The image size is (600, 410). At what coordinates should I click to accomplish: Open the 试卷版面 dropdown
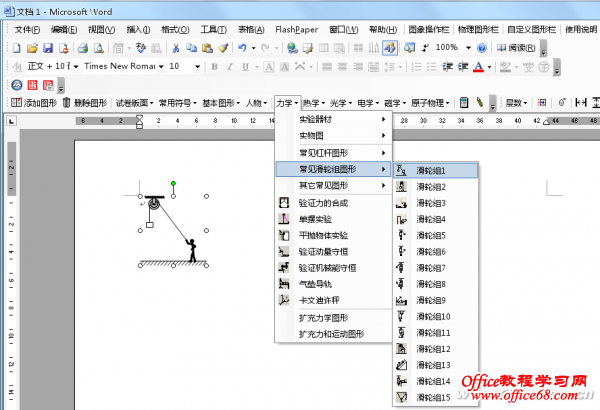point(134,103)
